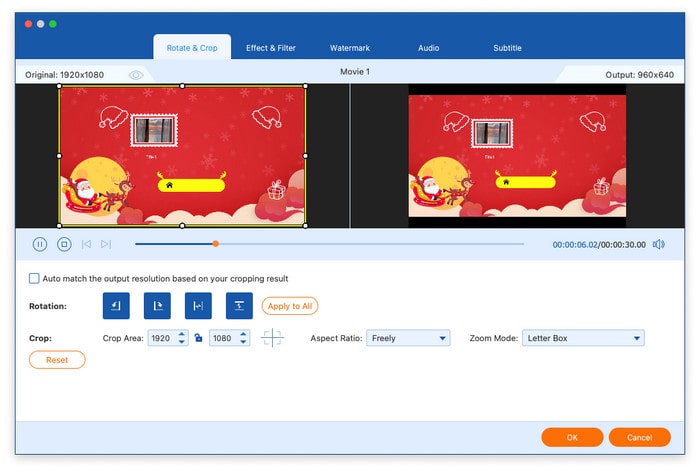Pause the video preview
700x472 pixels.
(x=40, y=244)
